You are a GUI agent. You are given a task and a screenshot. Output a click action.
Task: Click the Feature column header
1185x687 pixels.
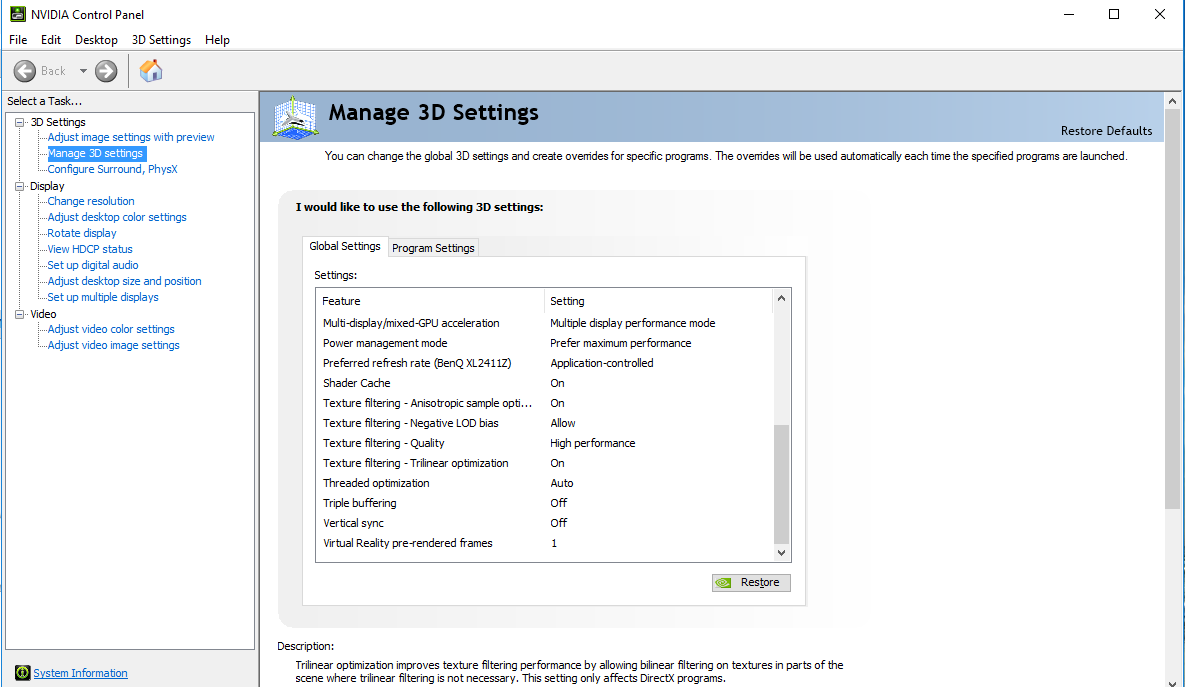pyautogui.click(x=430, y=301)
